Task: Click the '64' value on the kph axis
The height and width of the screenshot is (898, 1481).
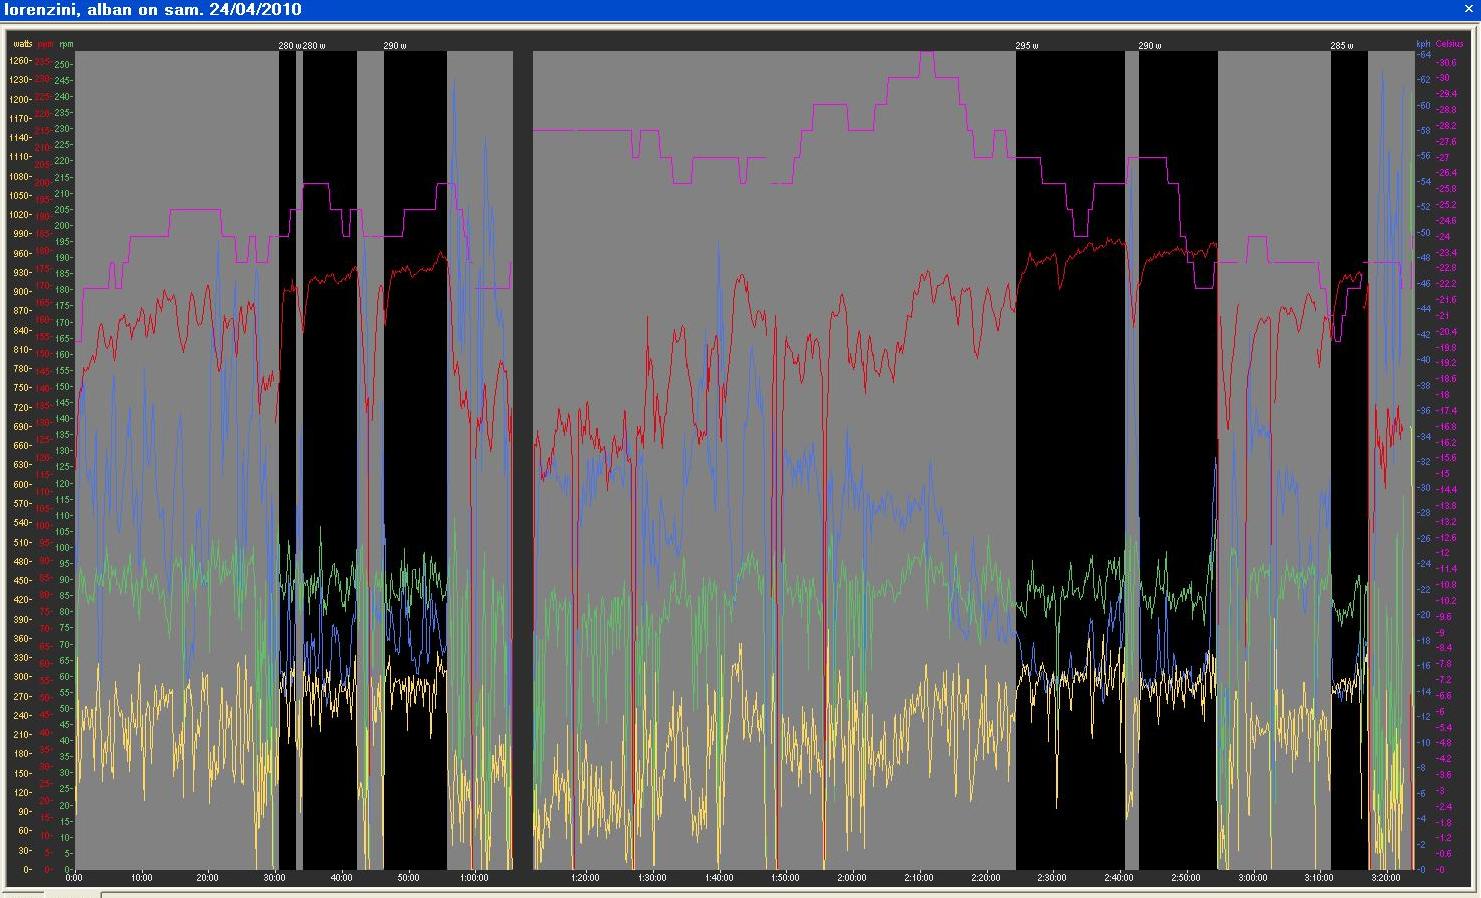Action: (1424, 54)
